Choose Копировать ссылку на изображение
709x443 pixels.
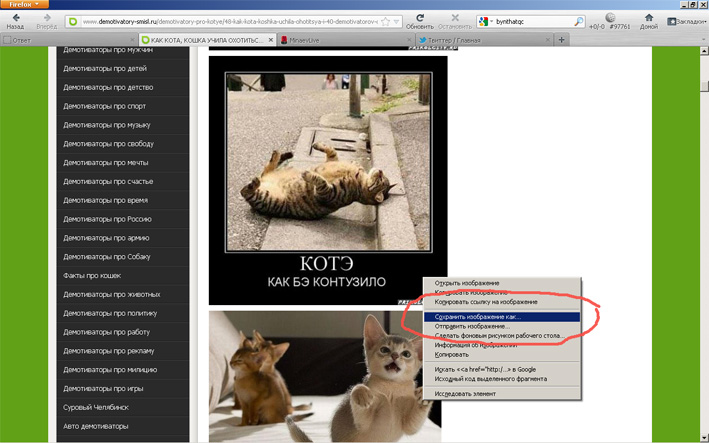coord(502,302)
